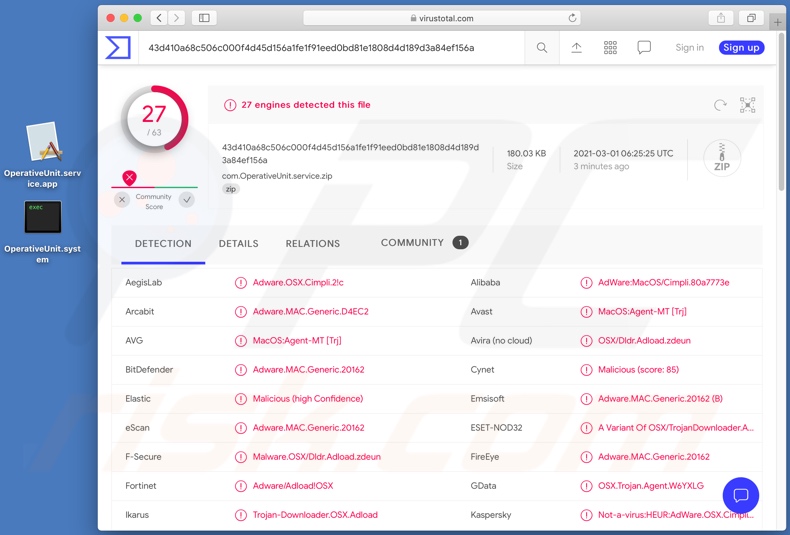Select the OperativeUnit.service.app desktop icon
The image size is (790, 535).
click(x=42, y=155)
